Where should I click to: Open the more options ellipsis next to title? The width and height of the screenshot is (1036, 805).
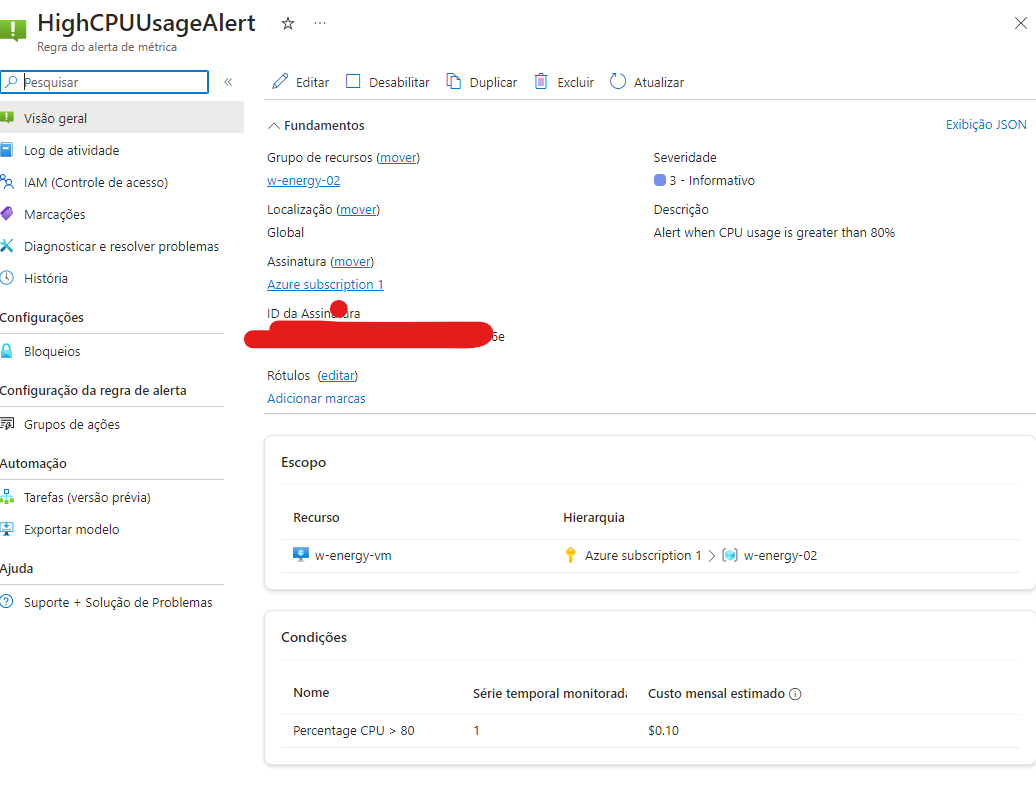(x=320, y=23)
